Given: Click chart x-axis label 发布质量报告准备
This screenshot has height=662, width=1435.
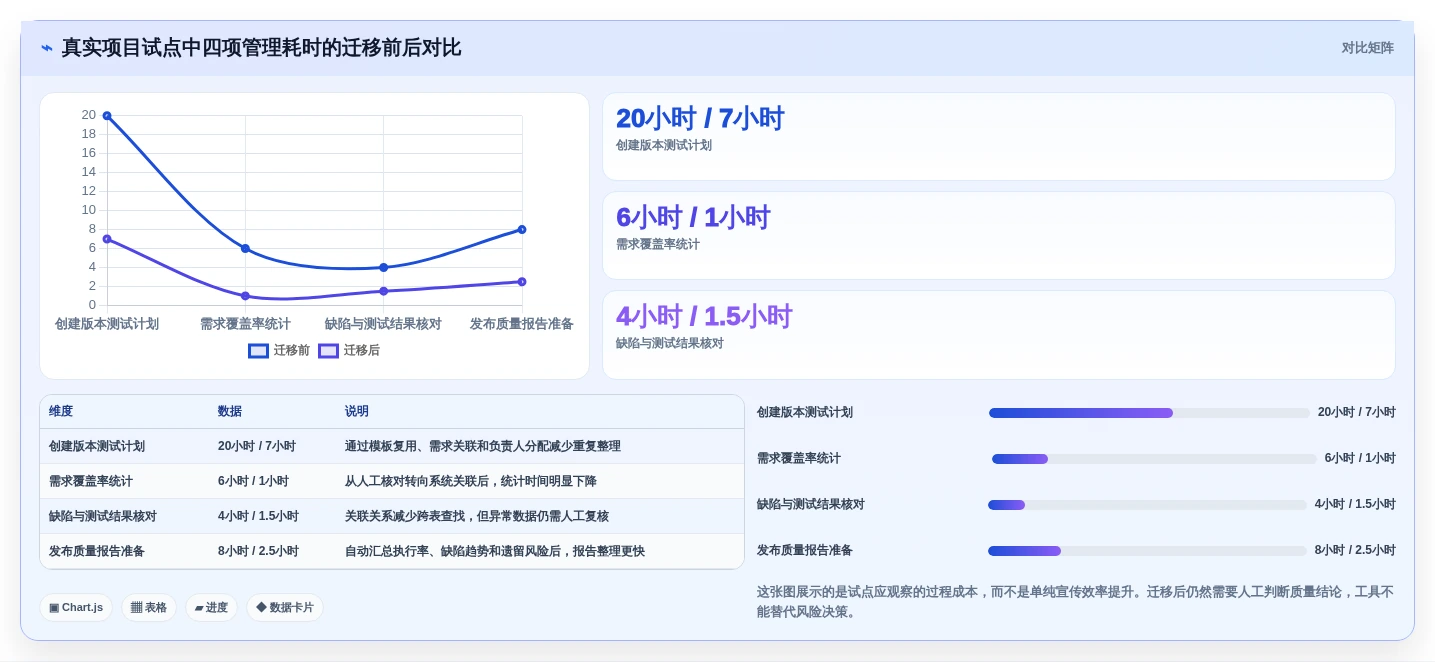Looking at the screenshot, I should tap(522, 324).
